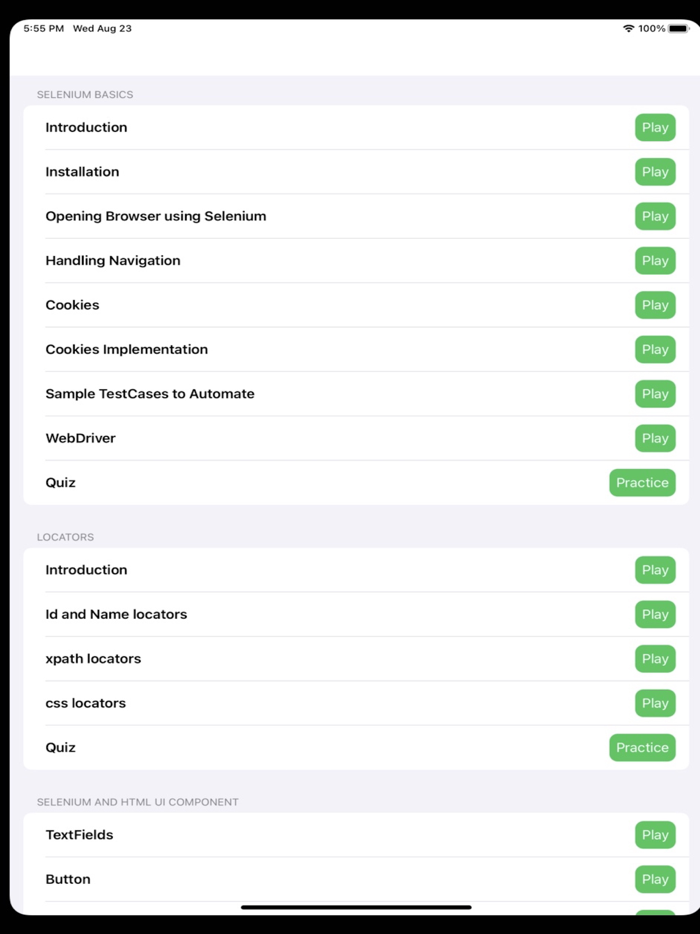Play the Cookies lesson
The width and height of the screenshot is (700, 934).
click(655, 305)
